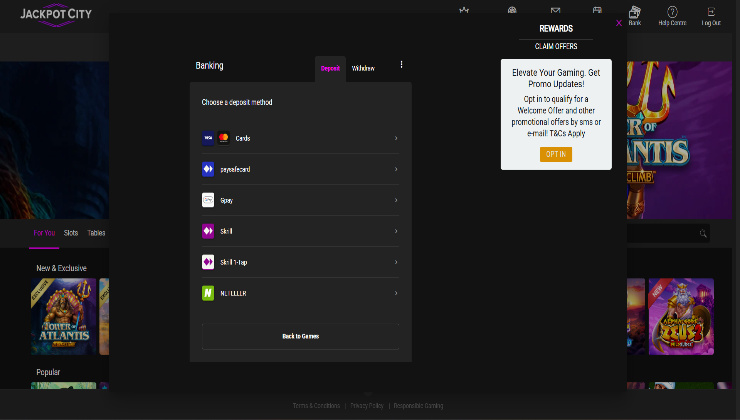740x420 pixels.
Task: Click the Log Out icon
Action: point(711,12)
